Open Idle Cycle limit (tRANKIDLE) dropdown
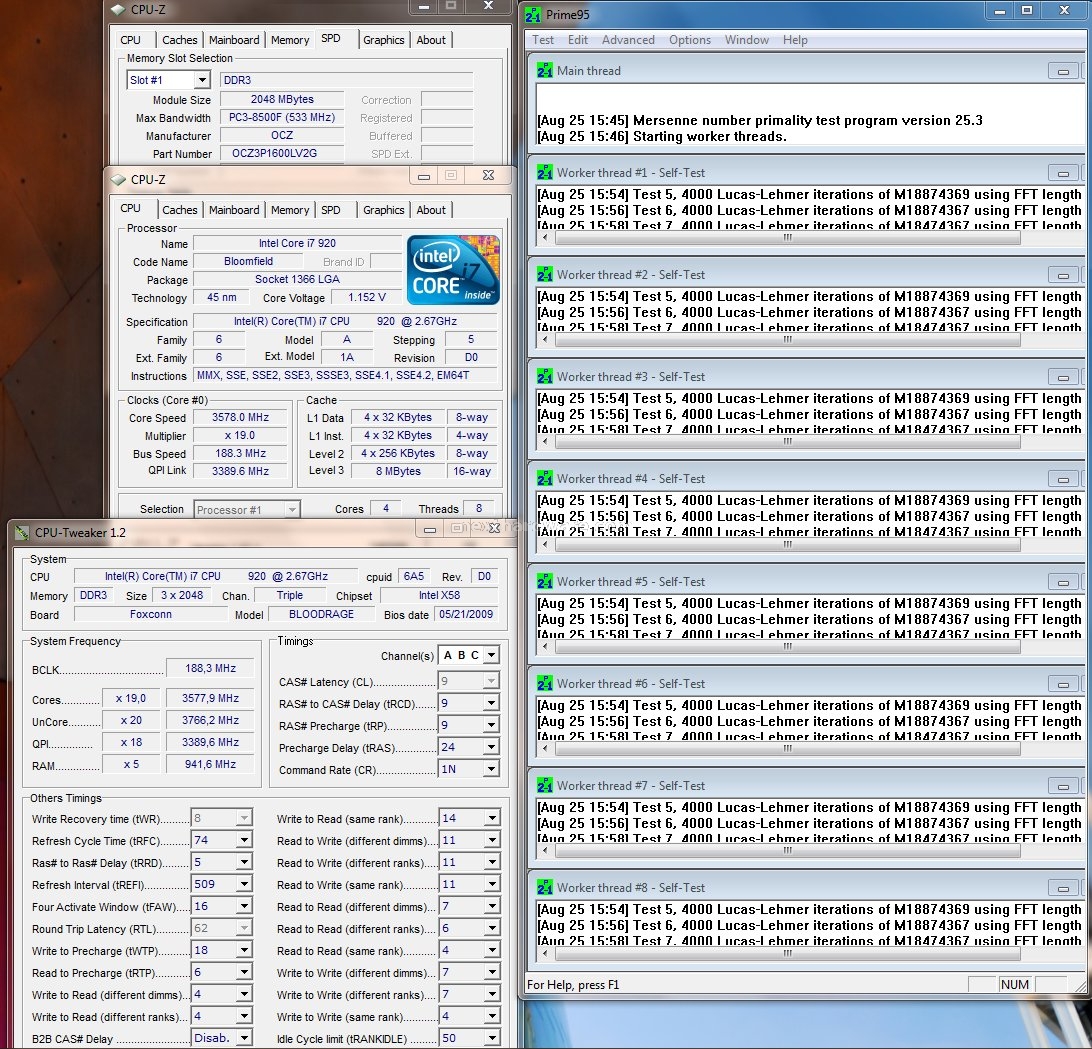 [x=492, y=1038]
